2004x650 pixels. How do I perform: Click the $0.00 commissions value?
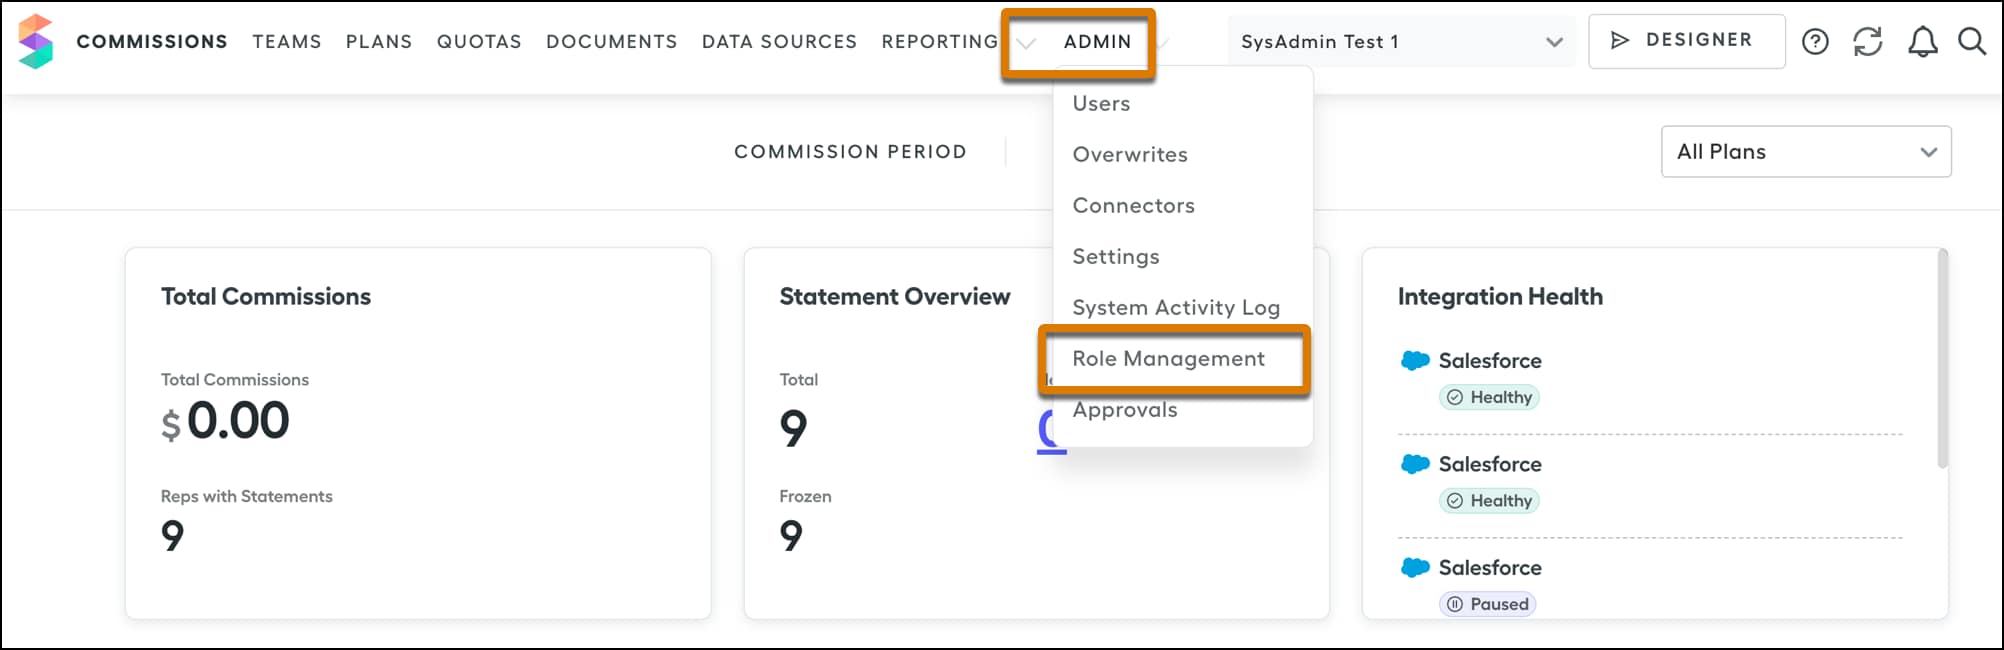[x=225, y=420]
